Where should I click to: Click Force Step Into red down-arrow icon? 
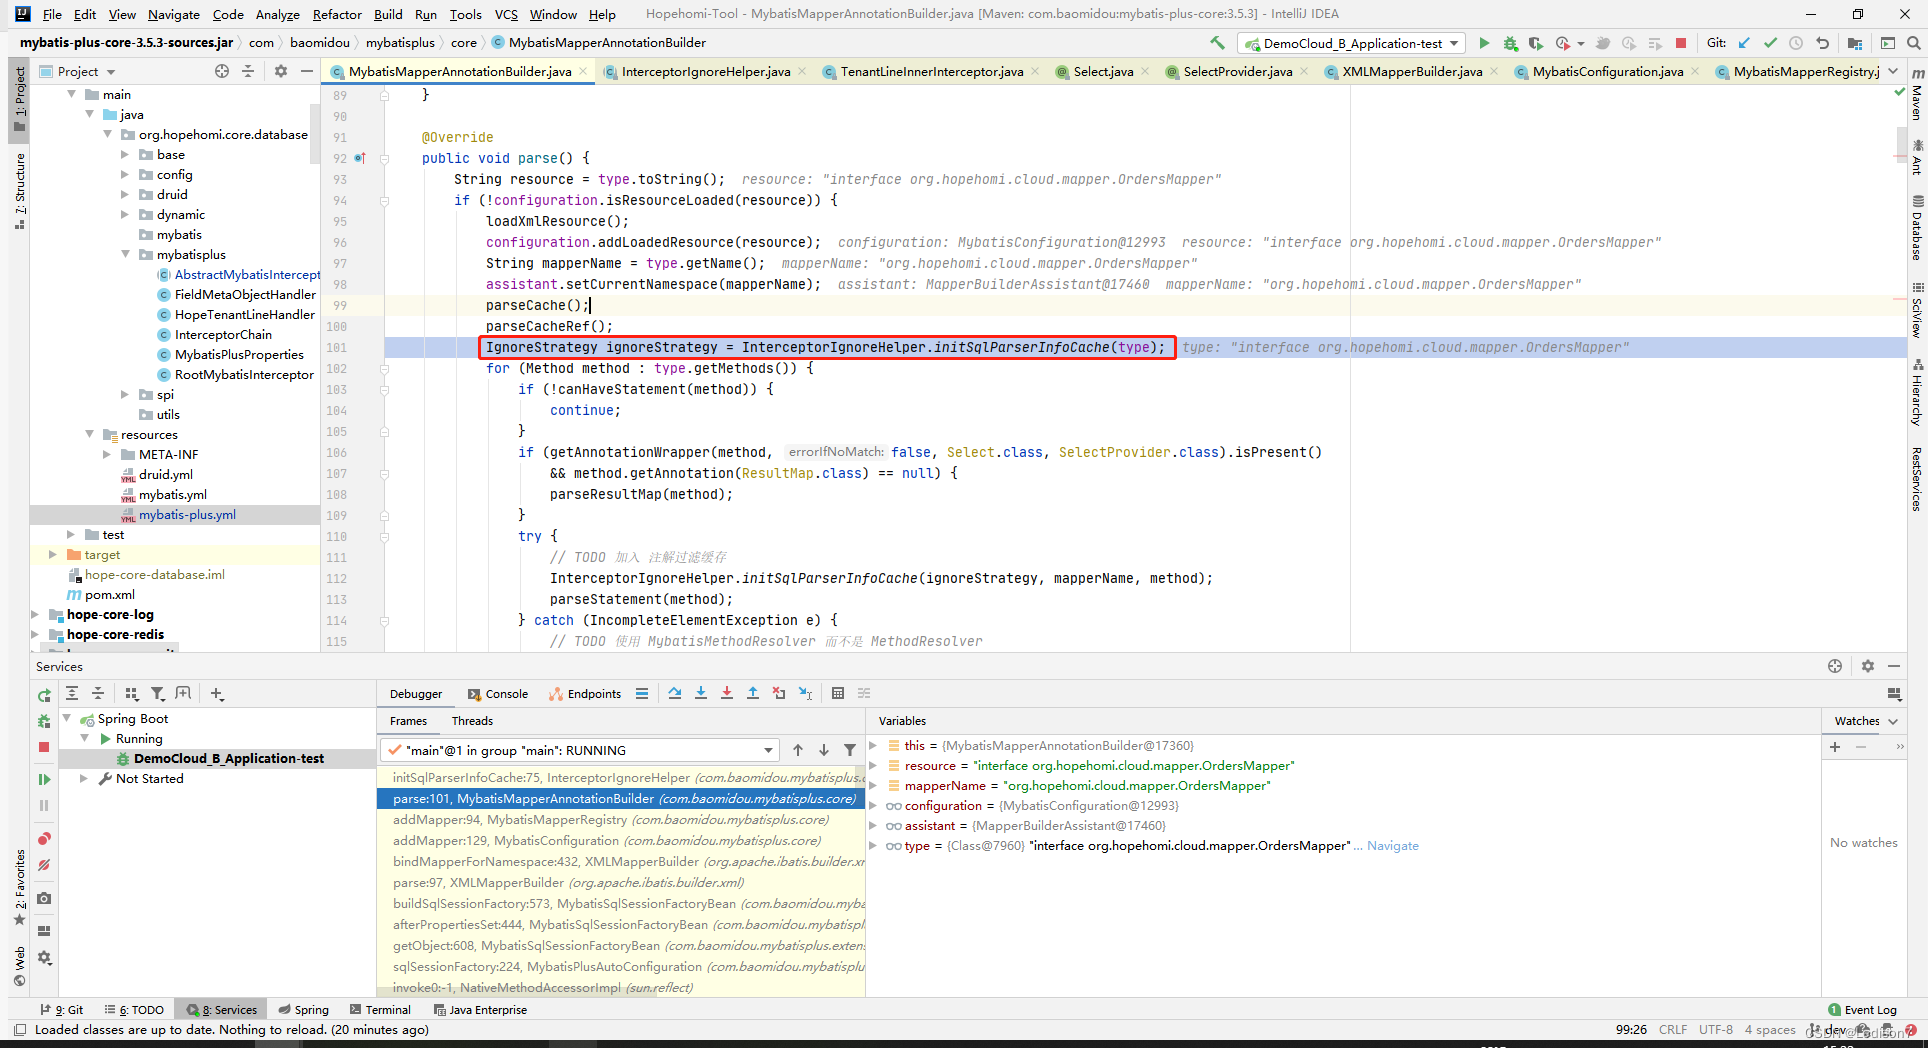(727, 693)
